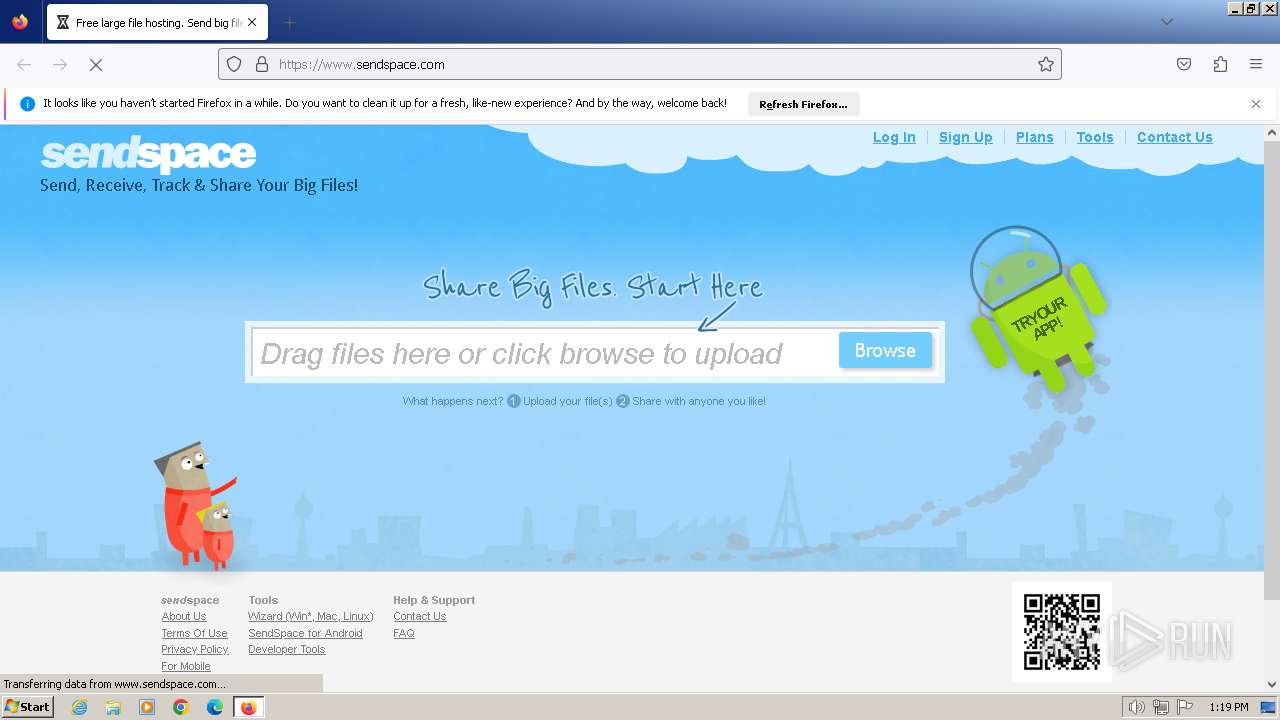Click the QR code image
This screenshot has width=1280, height=720.
[x=1062, y=632]
